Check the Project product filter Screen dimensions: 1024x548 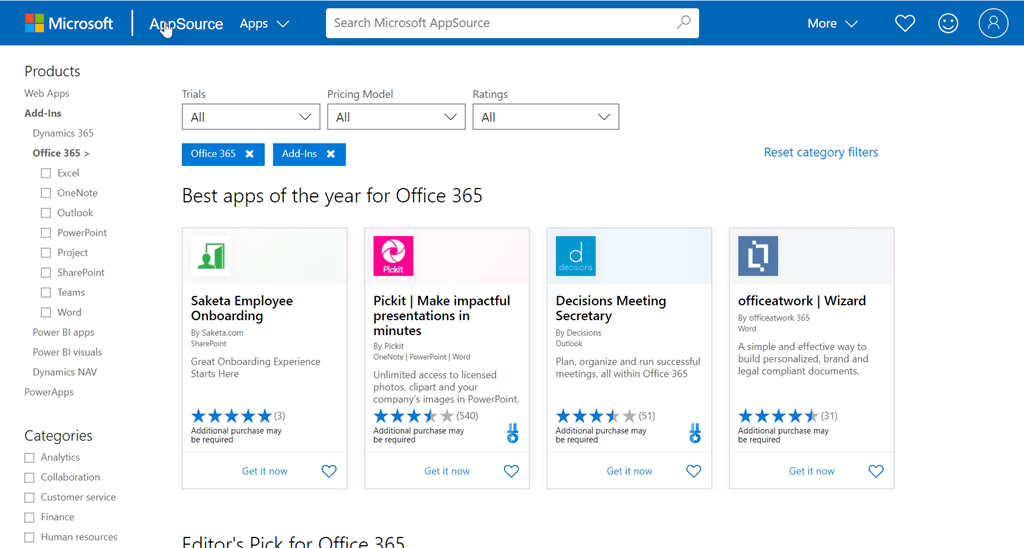pos(46,253)
